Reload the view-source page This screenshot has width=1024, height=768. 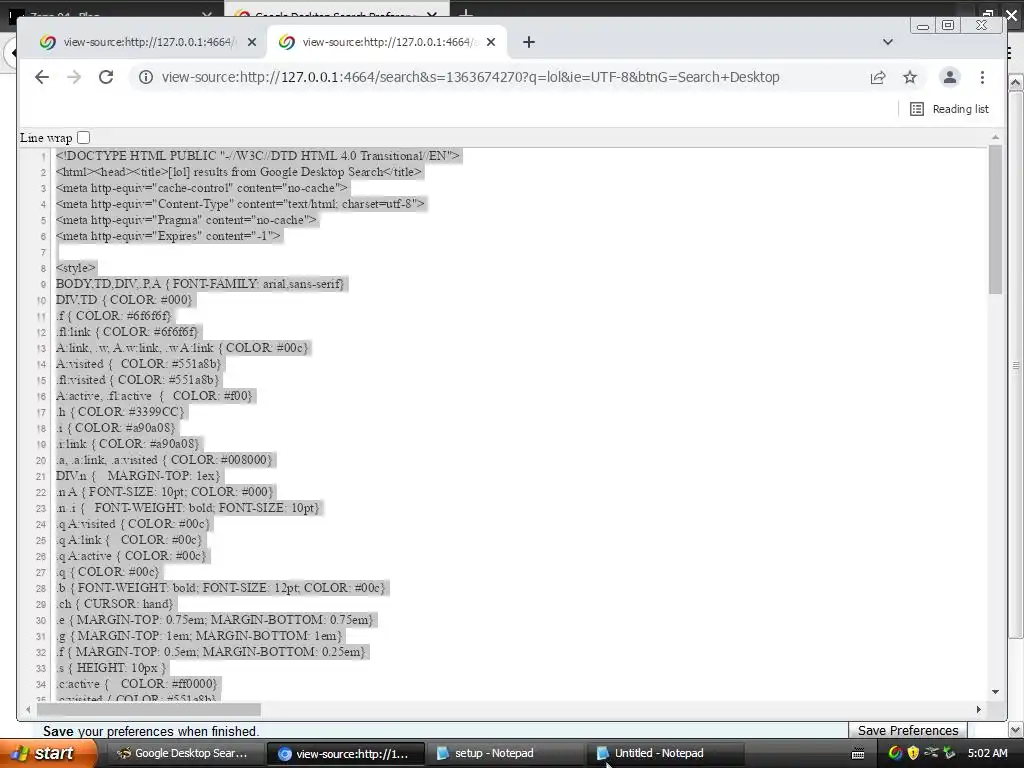tap(106, 77)
